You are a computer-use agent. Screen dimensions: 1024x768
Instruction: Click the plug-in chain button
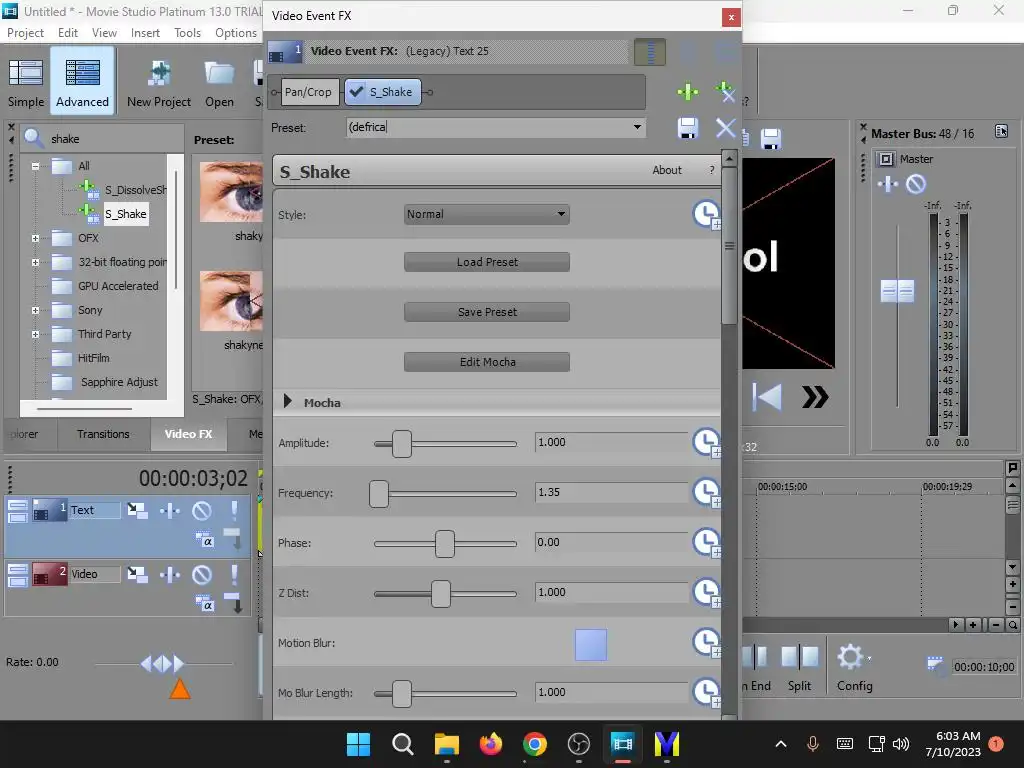(688, 91)
